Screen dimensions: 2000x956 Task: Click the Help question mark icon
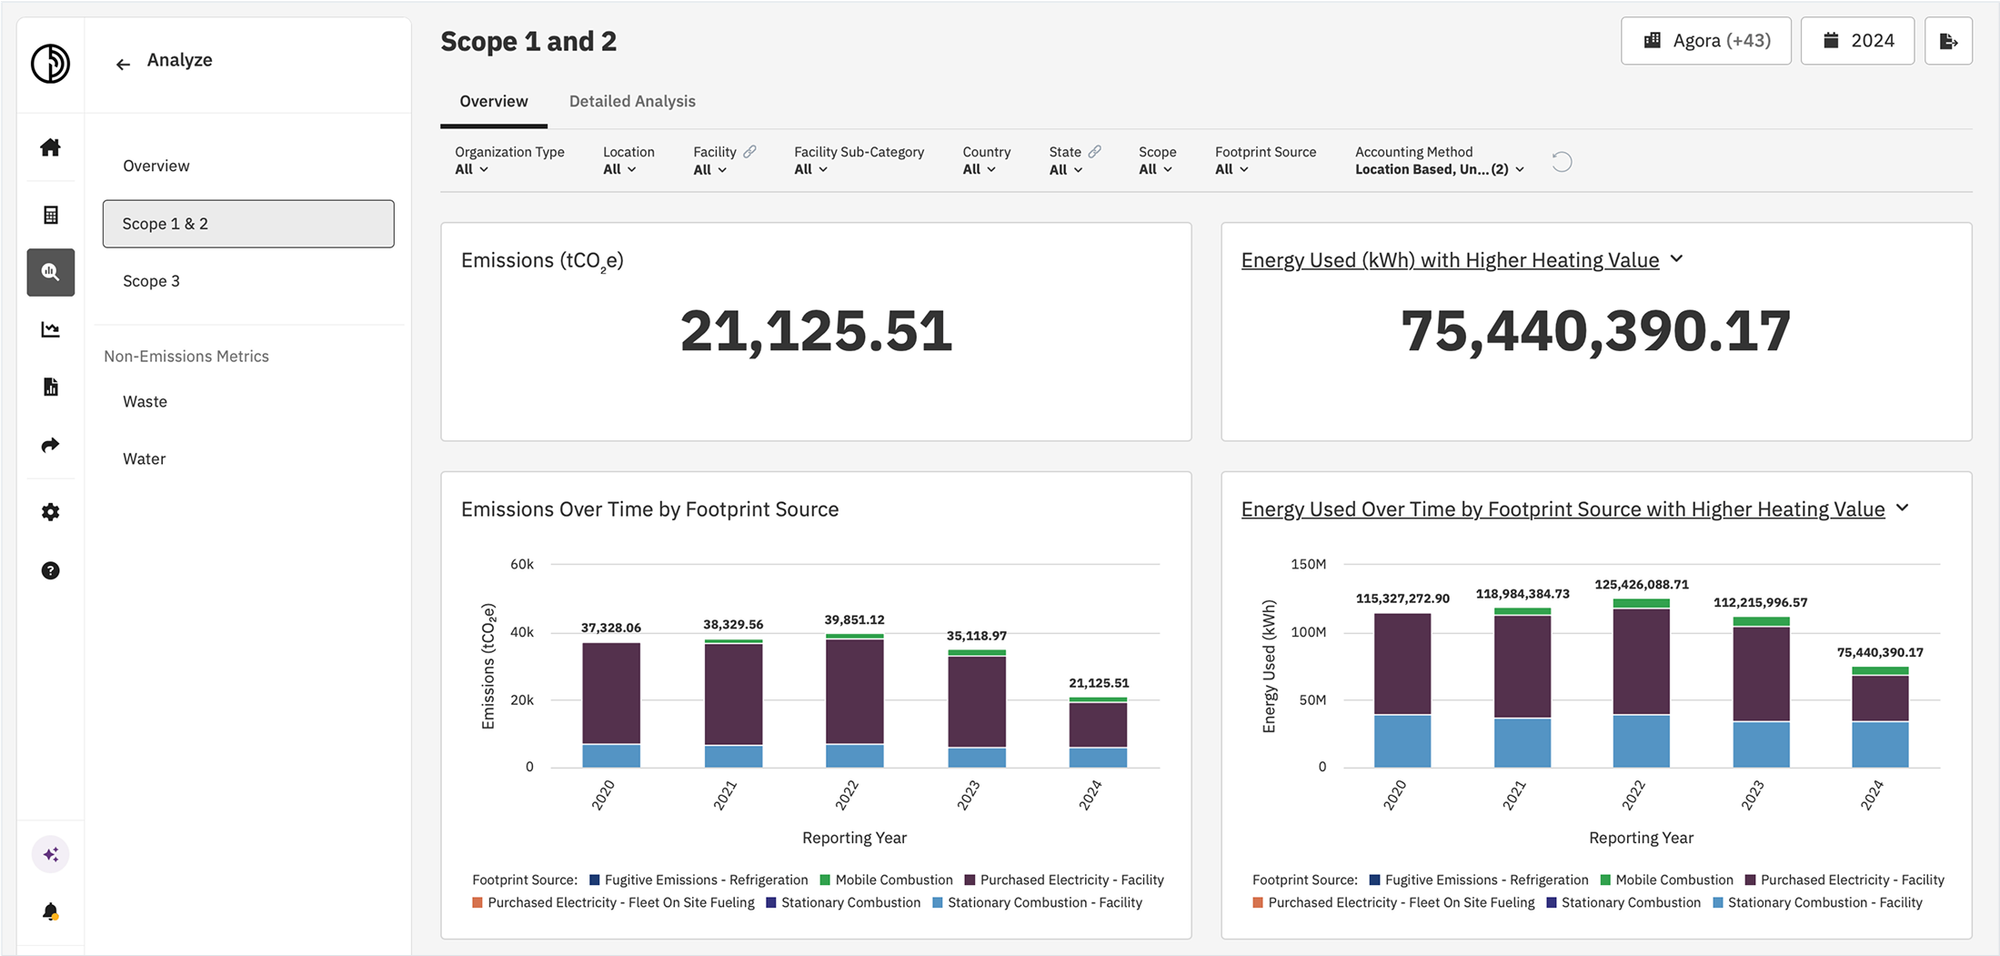click(50, 570)
